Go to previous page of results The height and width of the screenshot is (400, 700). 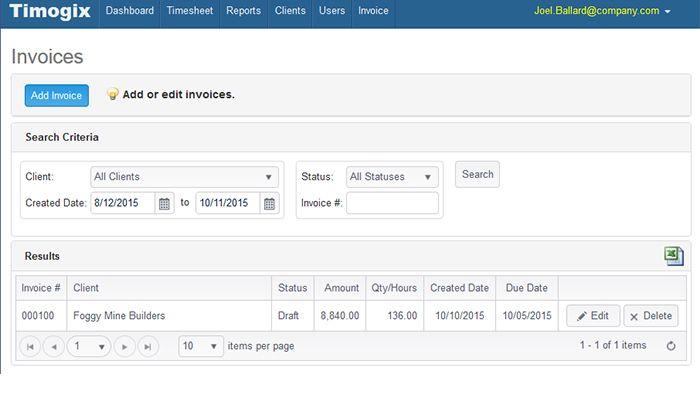pyautogui.click(x=54, y=346)
